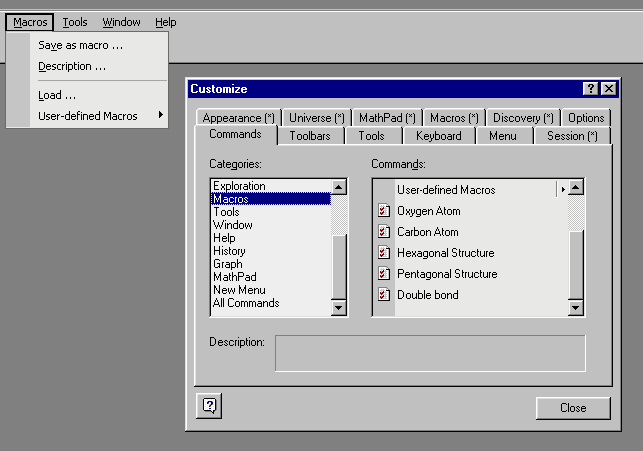Select History in Categories list

[x=271, y=251]
